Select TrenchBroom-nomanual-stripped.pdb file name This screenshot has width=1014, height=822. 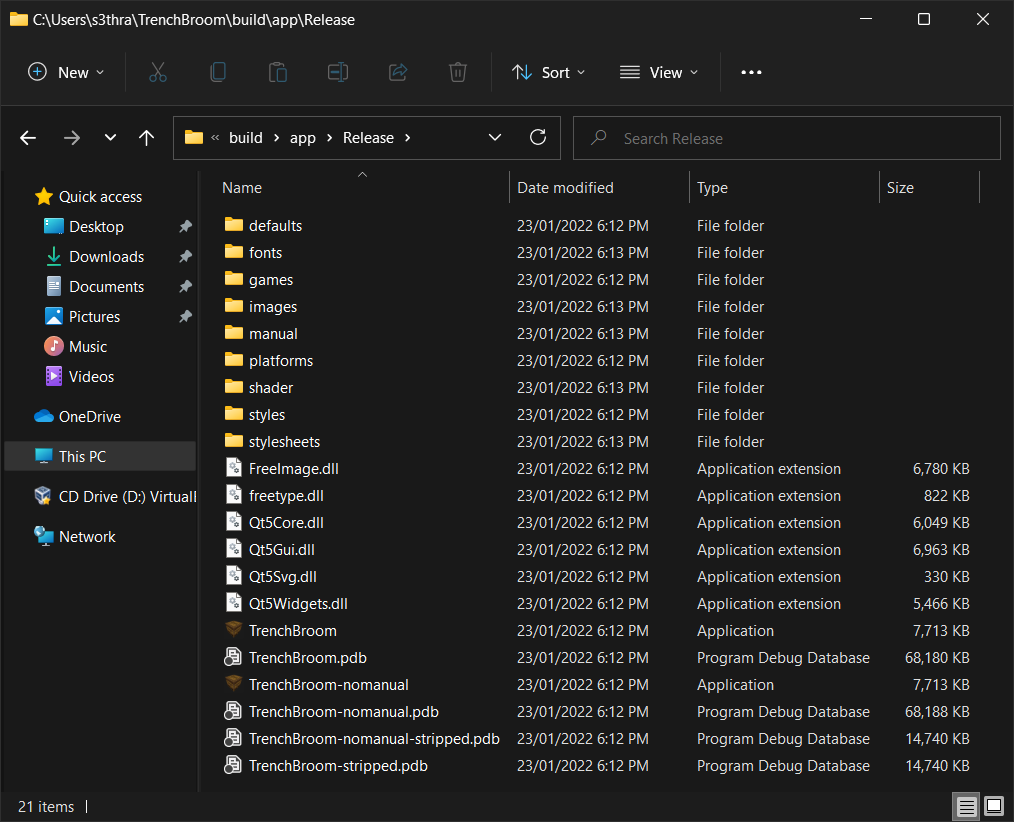coord(374,739)
